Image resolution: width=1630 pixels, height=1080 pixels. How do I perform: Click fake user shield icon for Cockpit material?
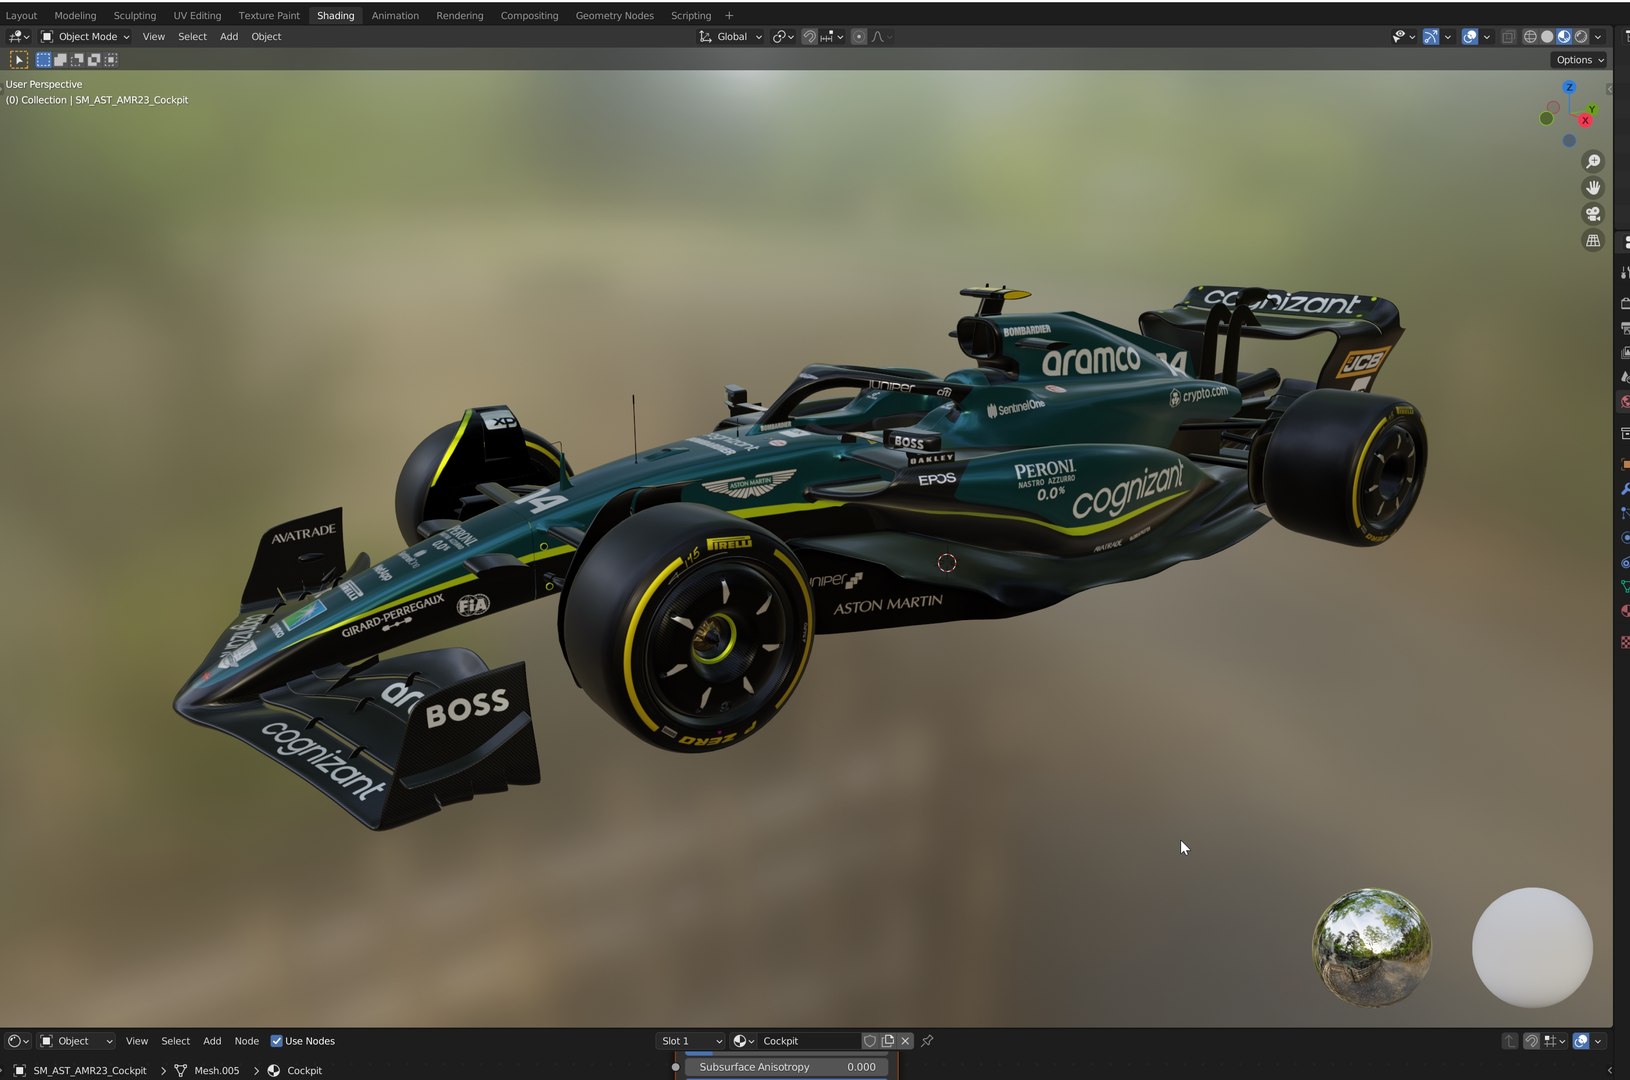click(x=870, y=1041)
